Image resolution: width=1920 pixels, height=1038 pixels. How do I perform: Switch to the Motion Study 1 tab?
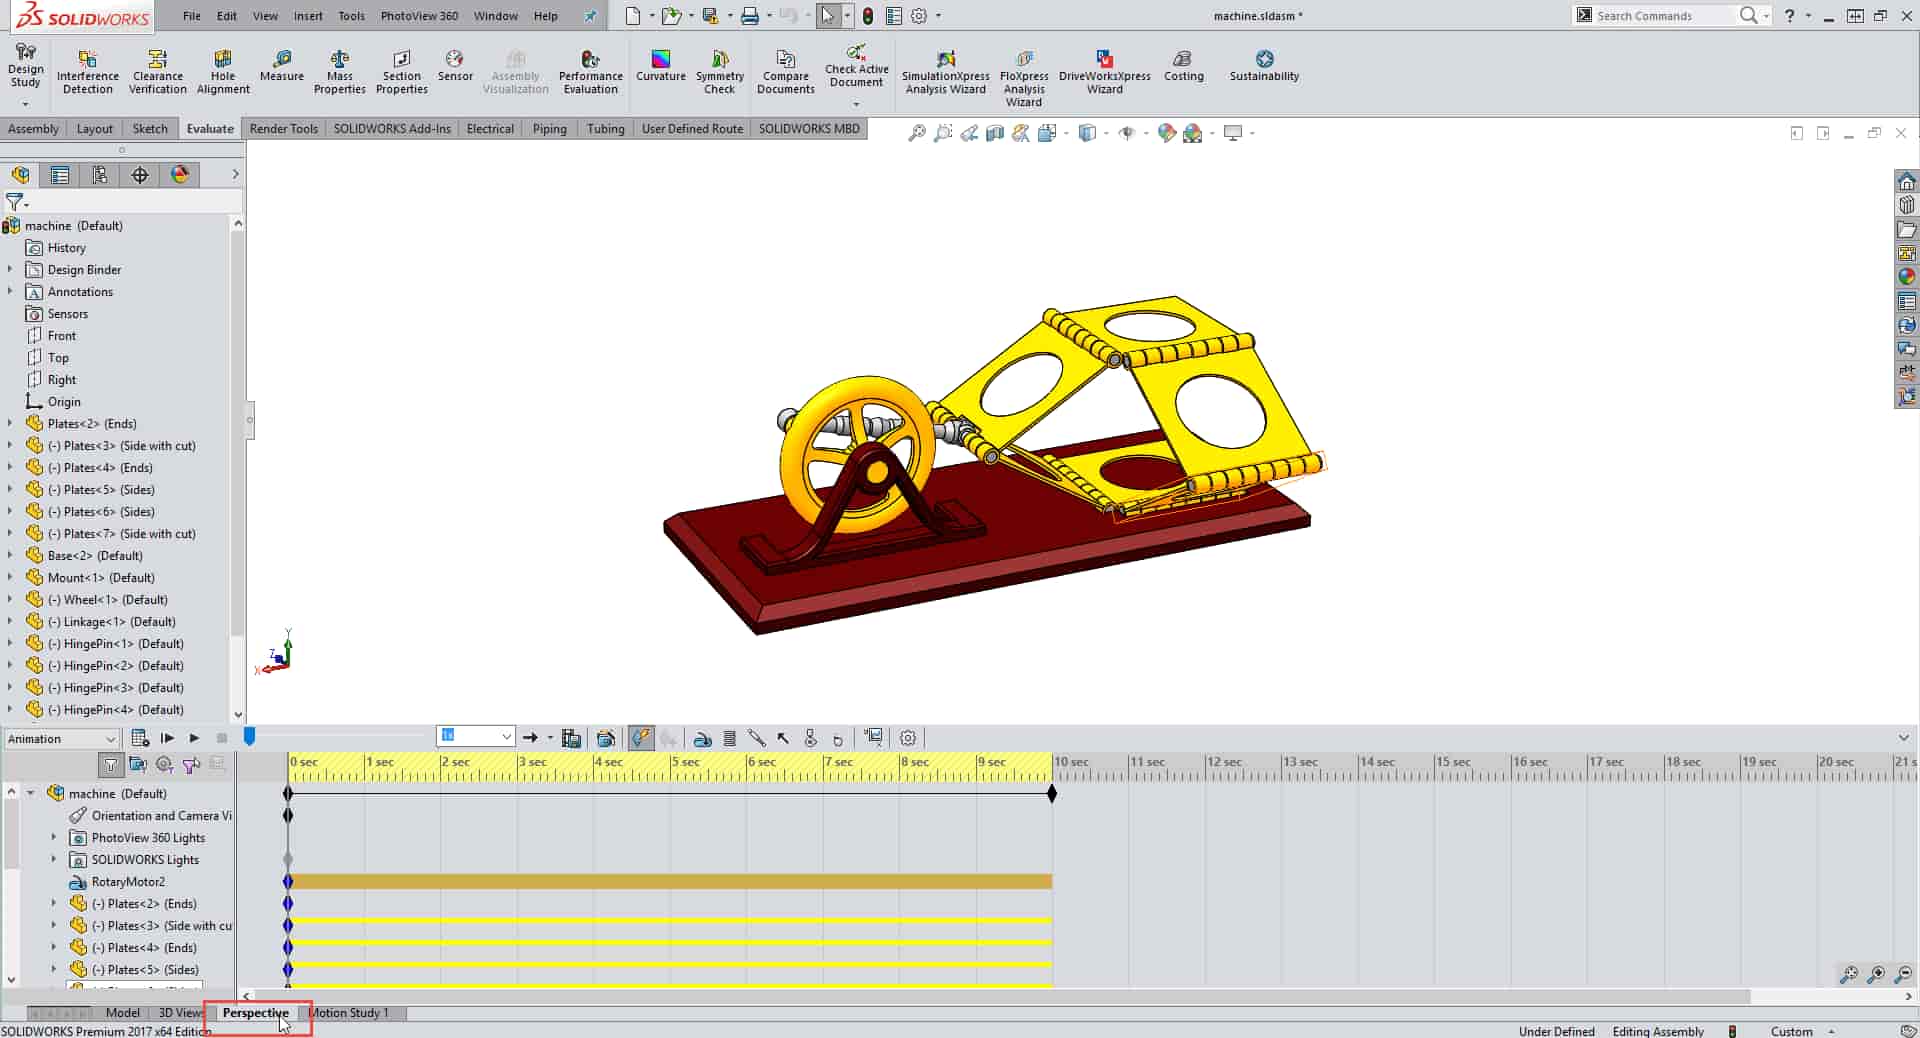pyautogui.click(x=352, y=1013)
